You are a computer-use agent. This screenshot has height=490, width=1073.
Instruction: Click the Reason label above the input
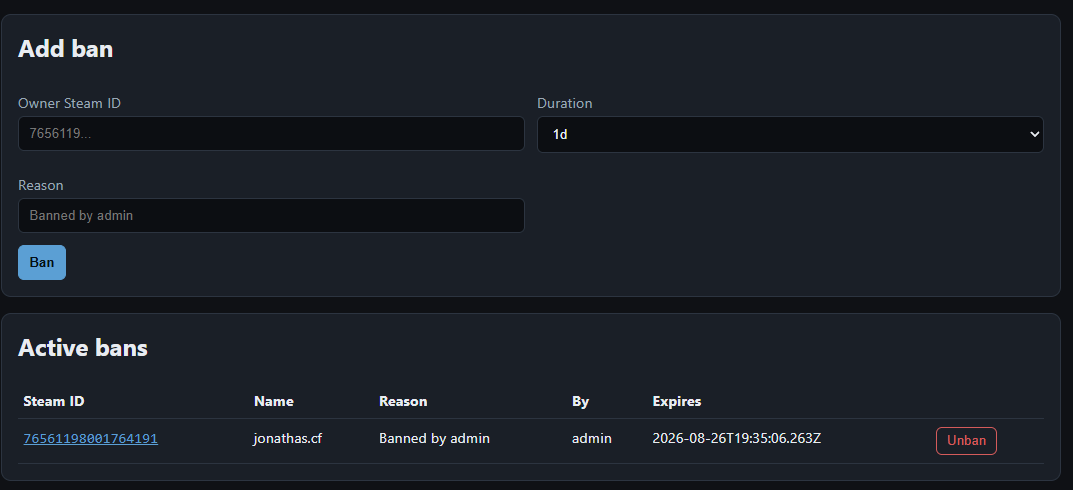[40, 185]
